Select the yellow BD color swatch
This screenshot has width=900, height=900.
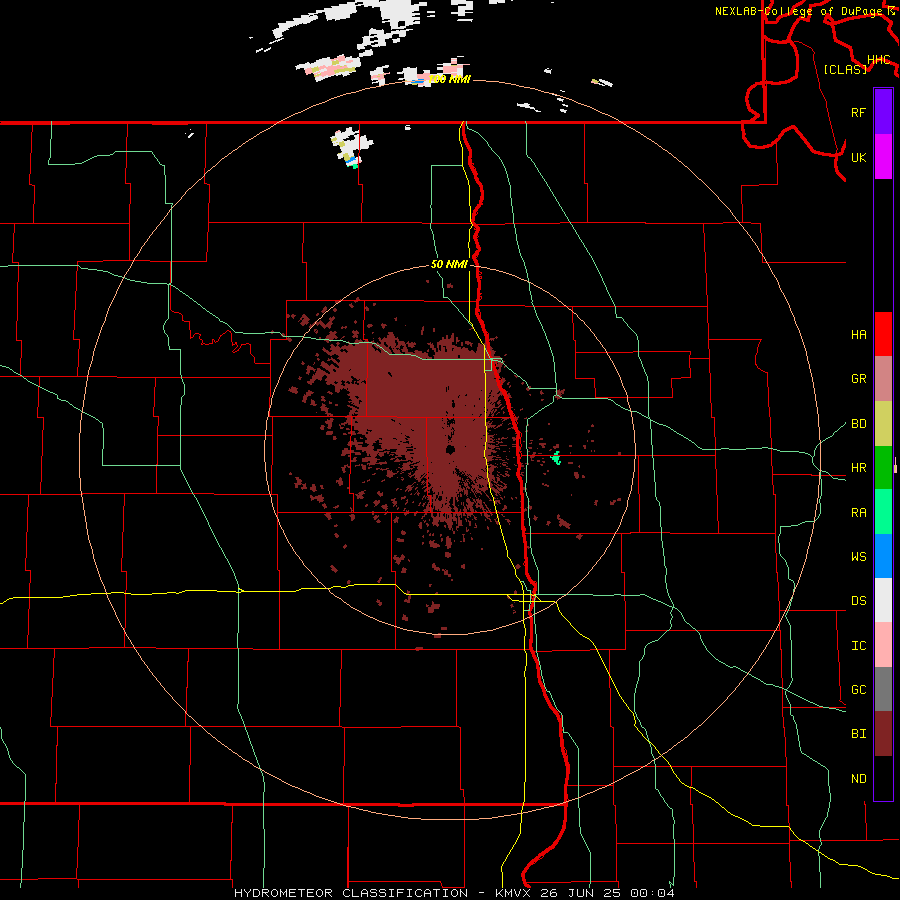pos(883,424)
